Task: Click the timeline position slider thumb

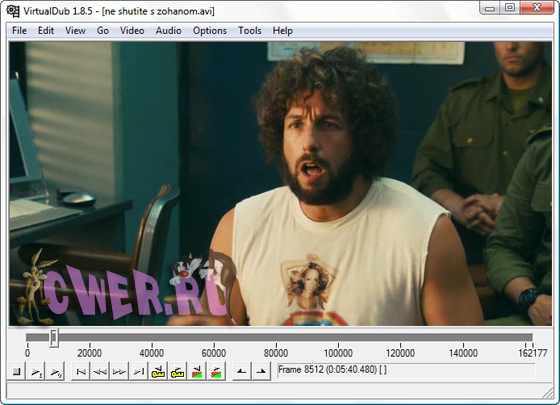Action: click(54, 338)
